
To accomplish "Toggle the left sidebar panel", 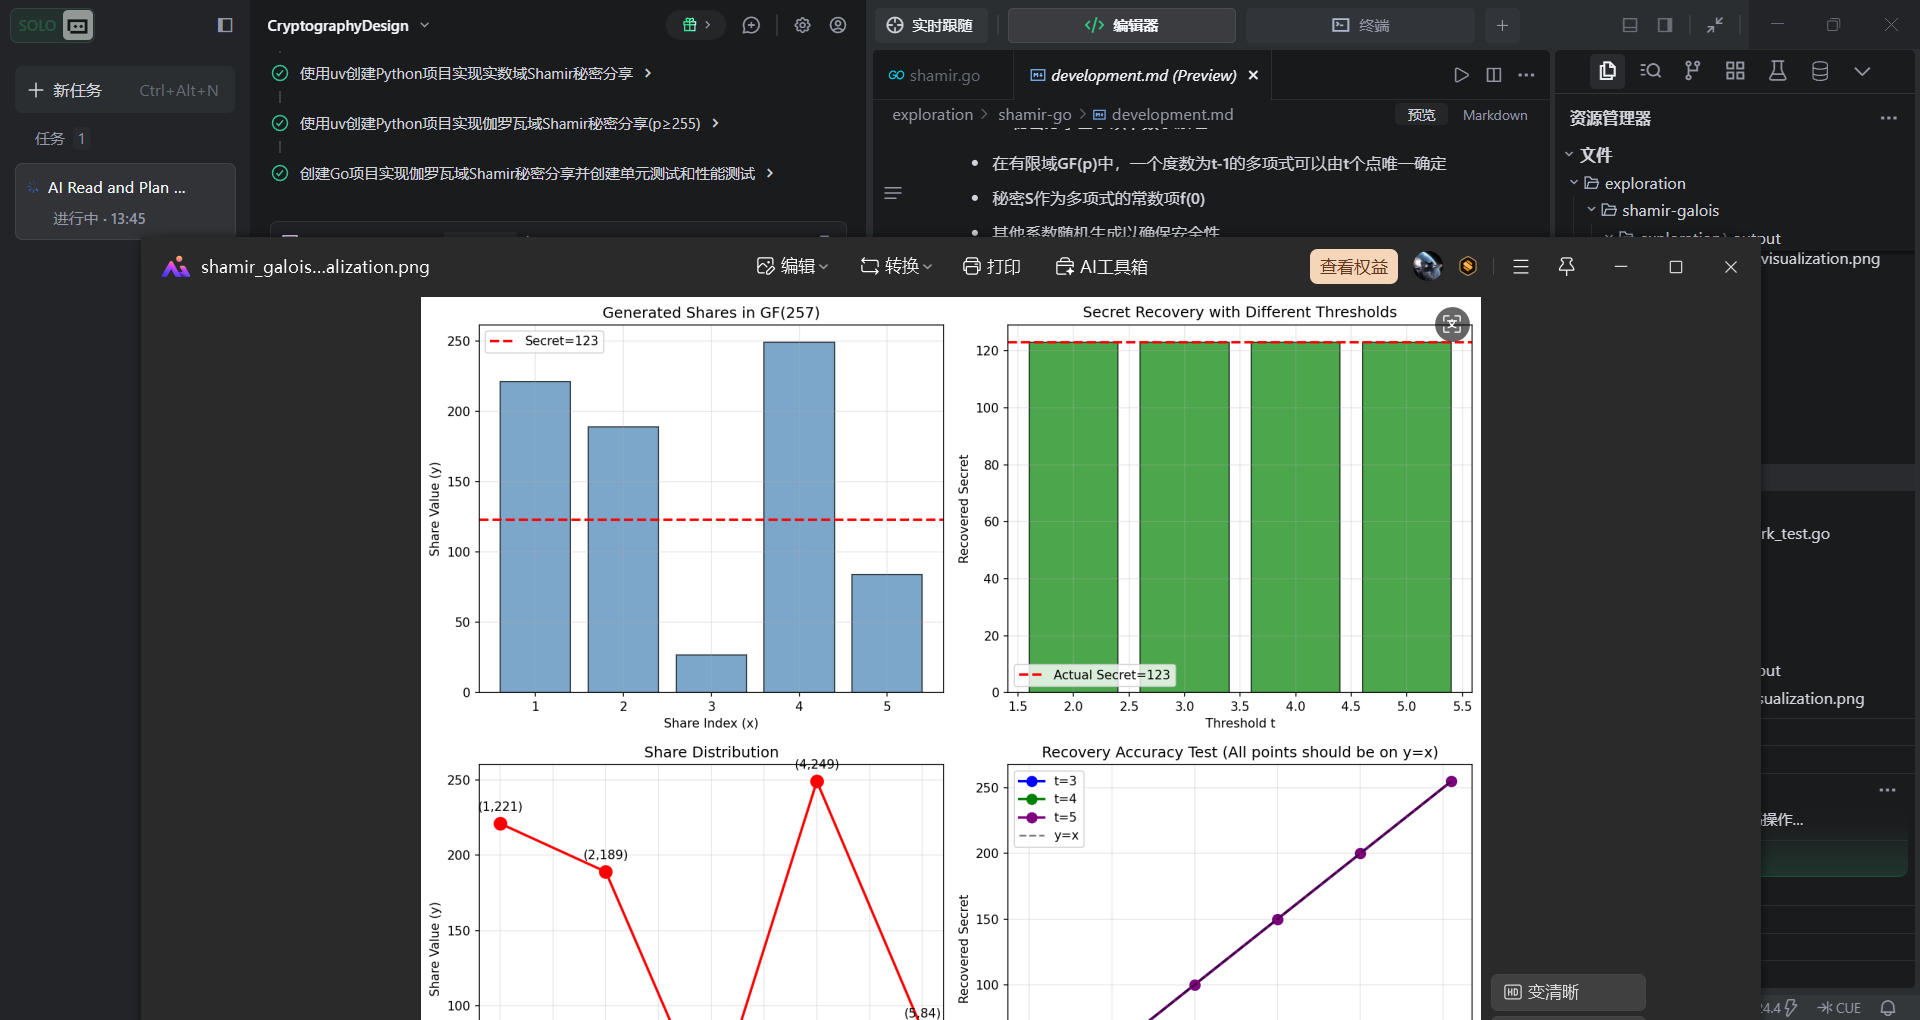I will coord(225,25).
